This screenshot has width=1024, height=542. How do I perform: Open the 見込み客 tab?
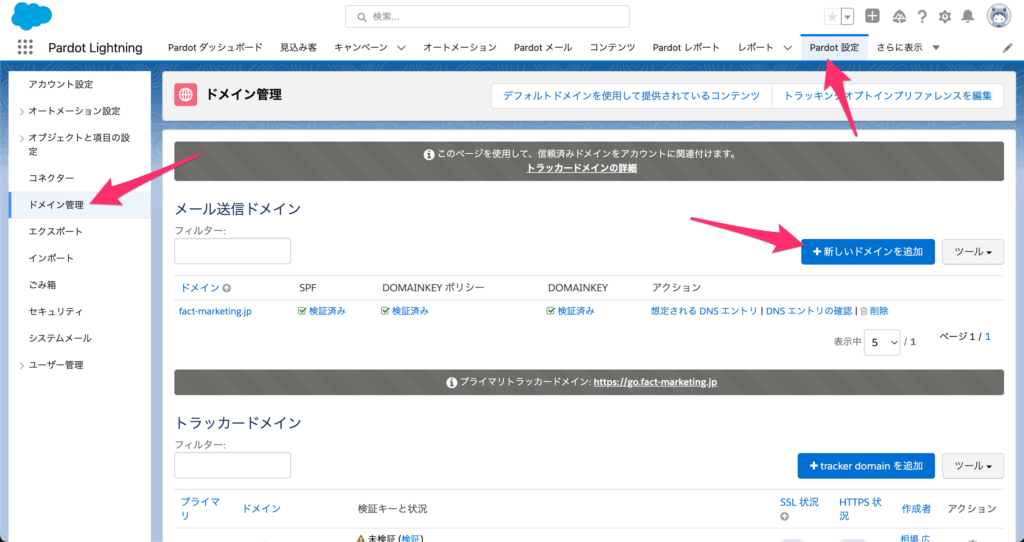tap(298, 47)
